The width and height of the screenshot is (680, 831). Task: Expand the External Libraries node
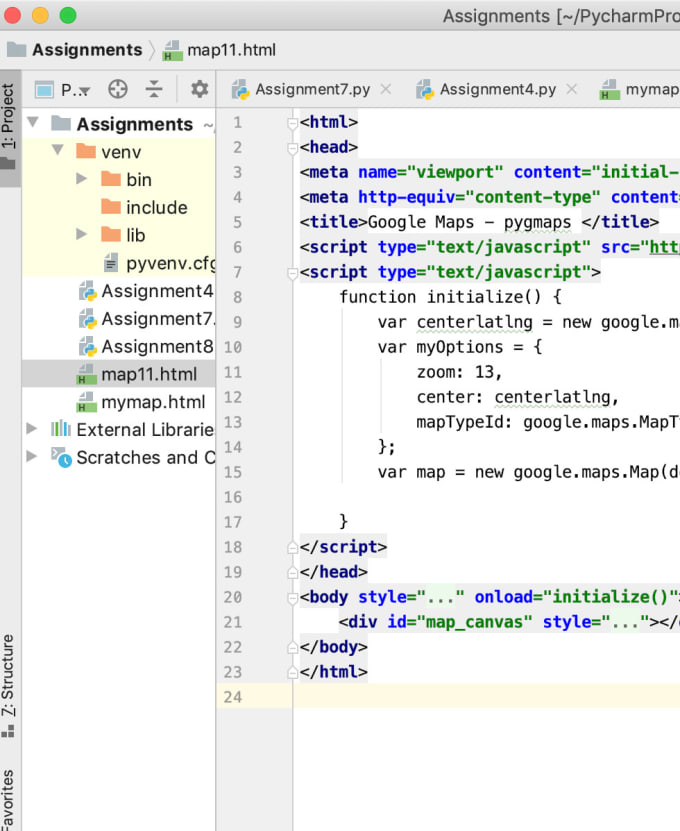(32, 429)
